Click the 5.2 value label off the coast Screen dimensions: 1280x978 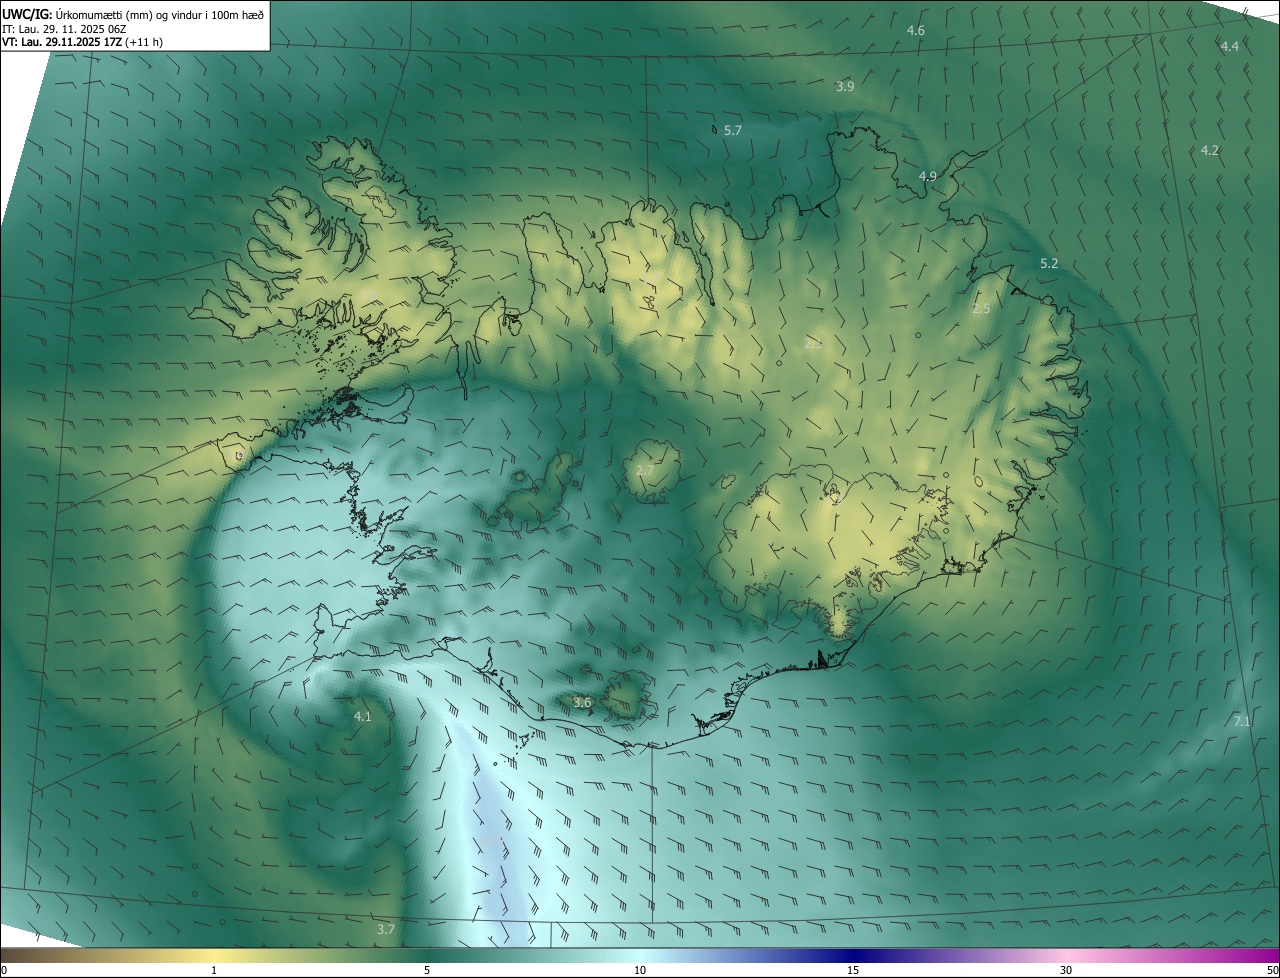click(x=1049, y=264)
